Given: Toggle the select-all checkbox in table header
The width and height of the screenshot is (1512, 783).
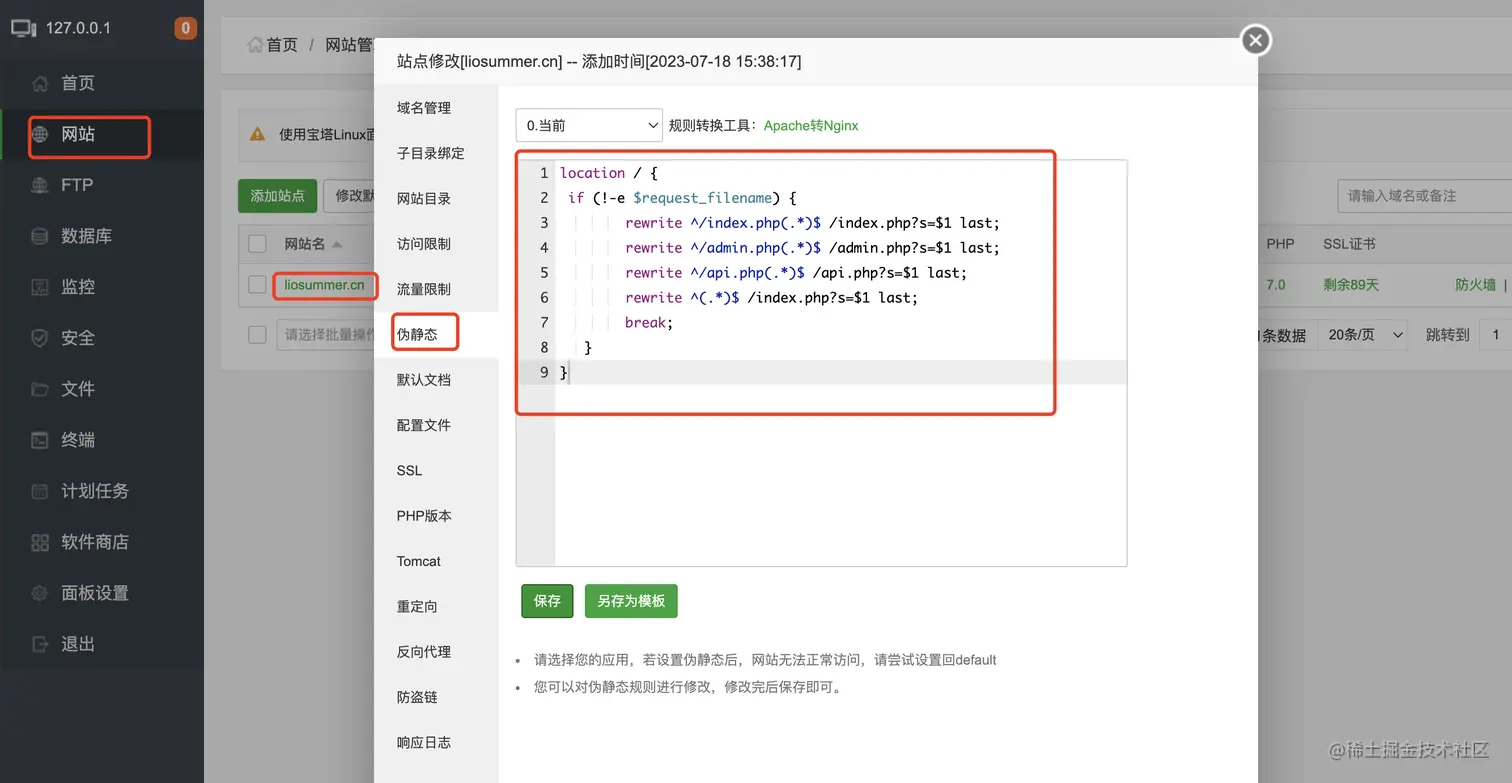Looking at the screenshot, I should (257, 243).
